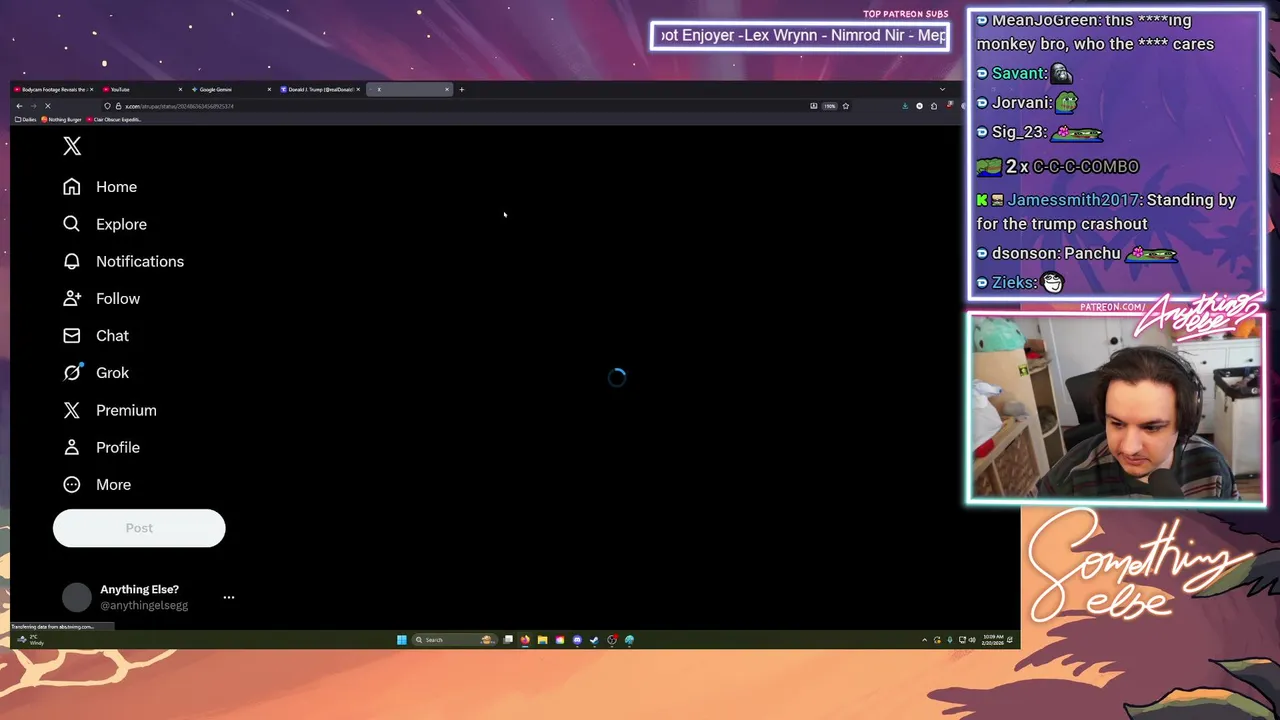Close the Google Gemini tab
1280x720 pixels.
pyautogui.click(x=269, y=89)
